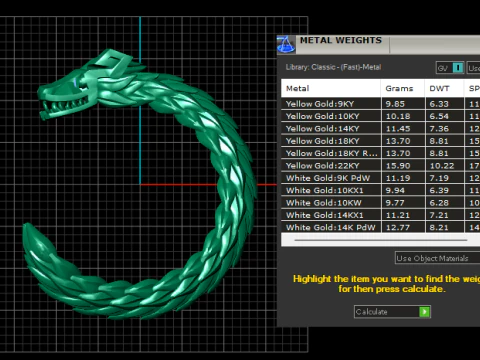This screenshot has width=480, height=360.
Task: Click the 11.21 grams value
Action: click(398, 215)
